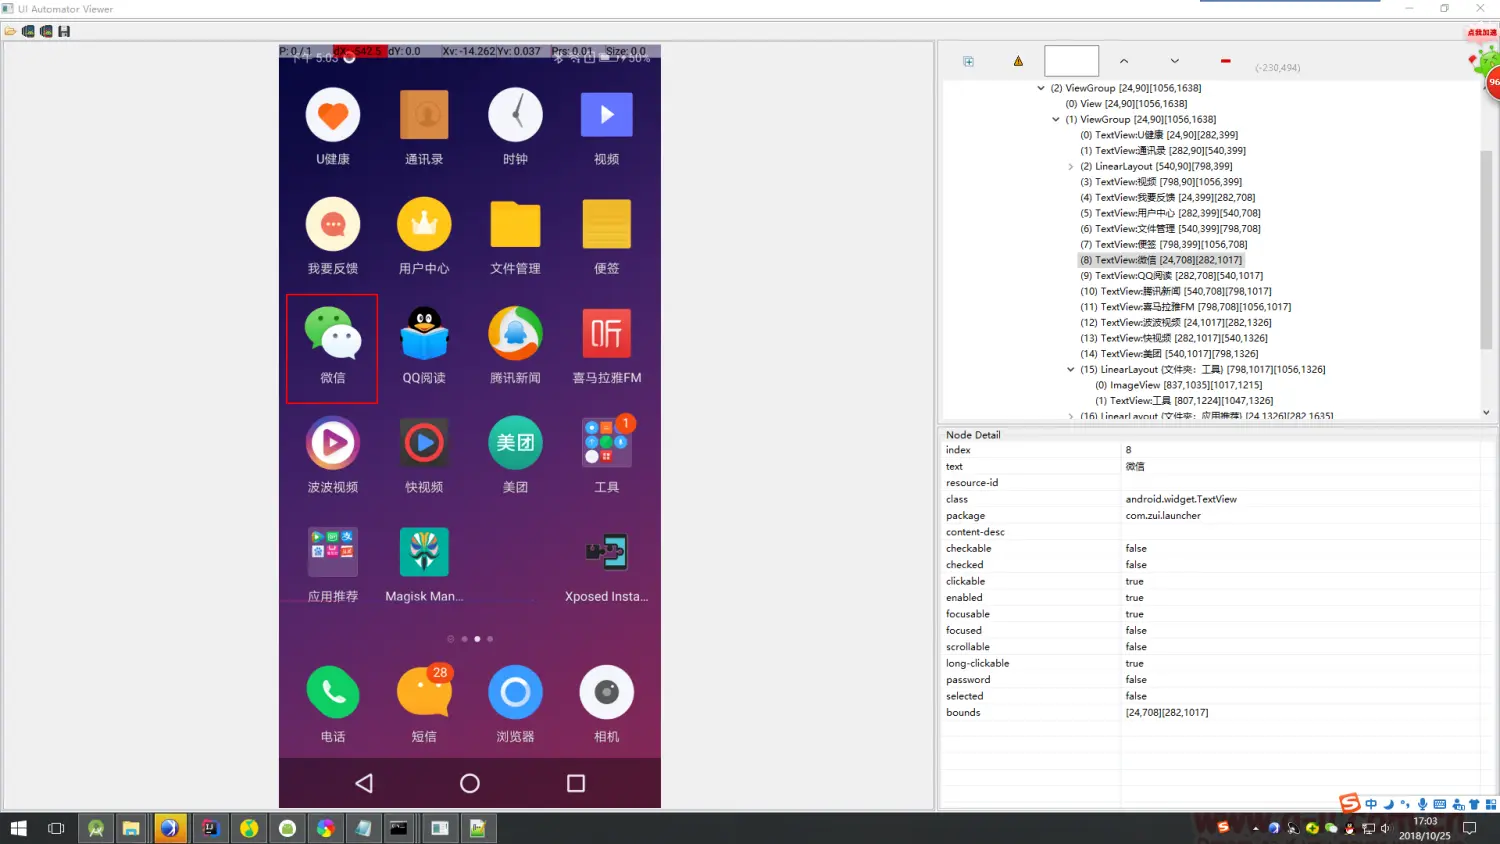This screenshot has height=844, width=1500.
Task: Open a saved UI dump with the folder icon
Action: (x=10, y=32)
